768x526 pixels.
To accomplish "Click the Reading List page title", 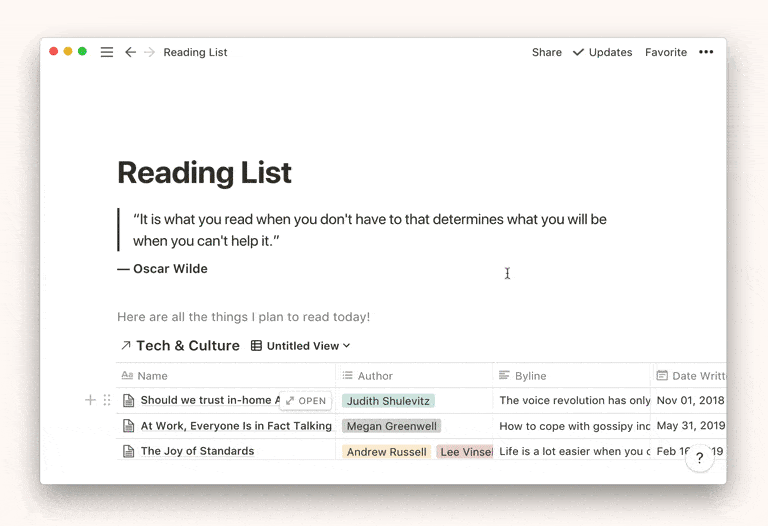I will coord(204,173).
